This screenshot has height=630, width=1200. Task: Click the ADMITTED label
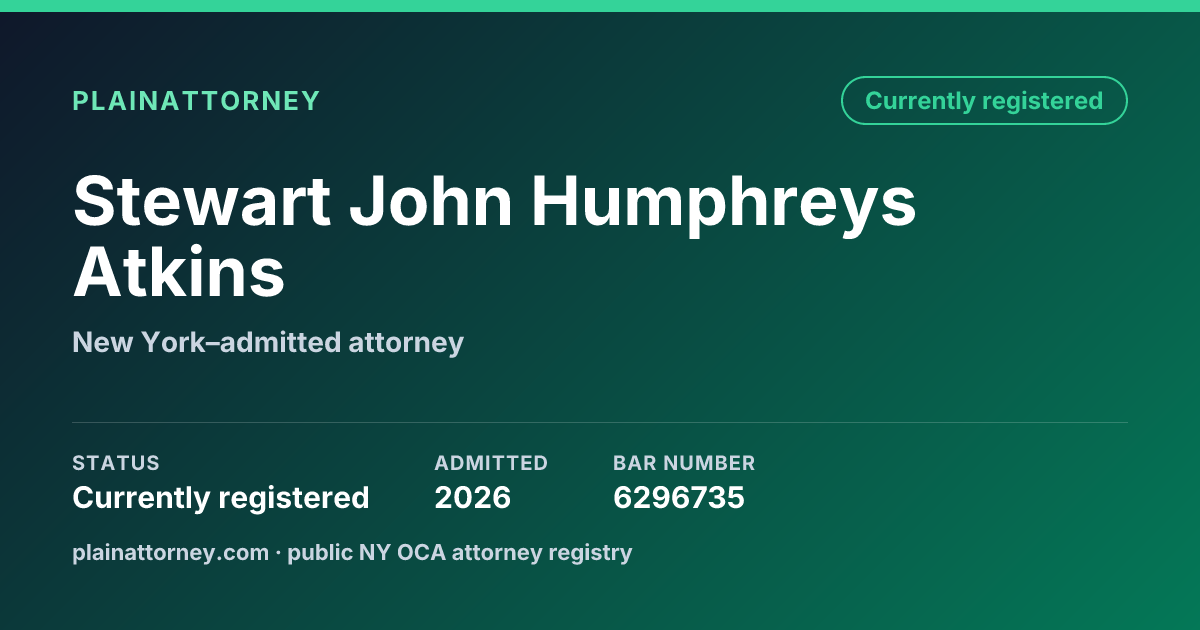(x=491, y=463)
